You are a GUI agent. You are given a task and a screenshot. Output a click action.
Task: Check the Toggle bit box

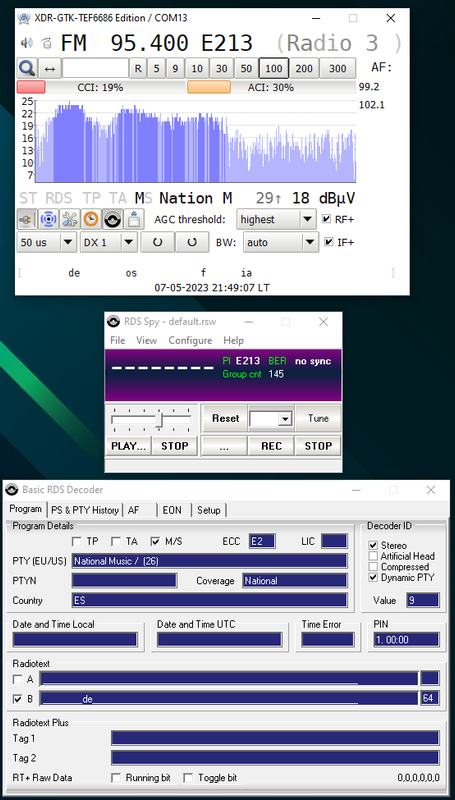pyautogui.click(x=188, y=778)
